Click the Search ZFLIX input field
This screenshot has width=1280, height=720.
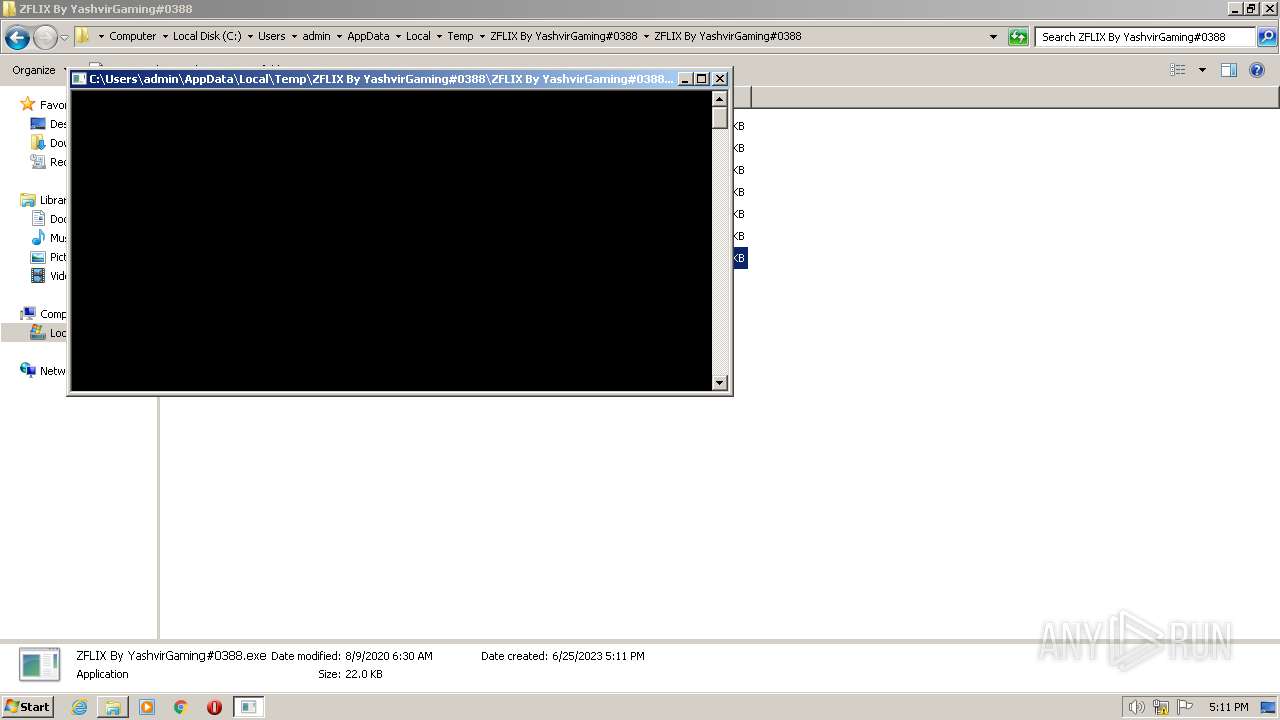coord(1145,37)
